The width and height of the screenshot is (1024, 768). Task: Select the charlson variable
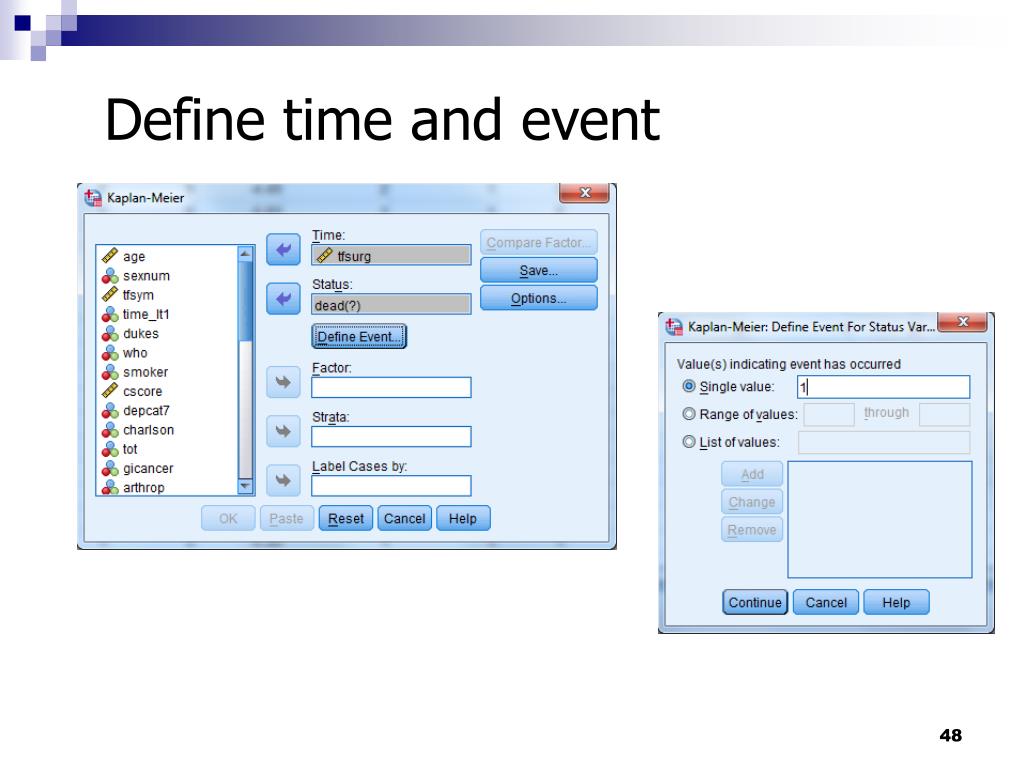(148, 430)
